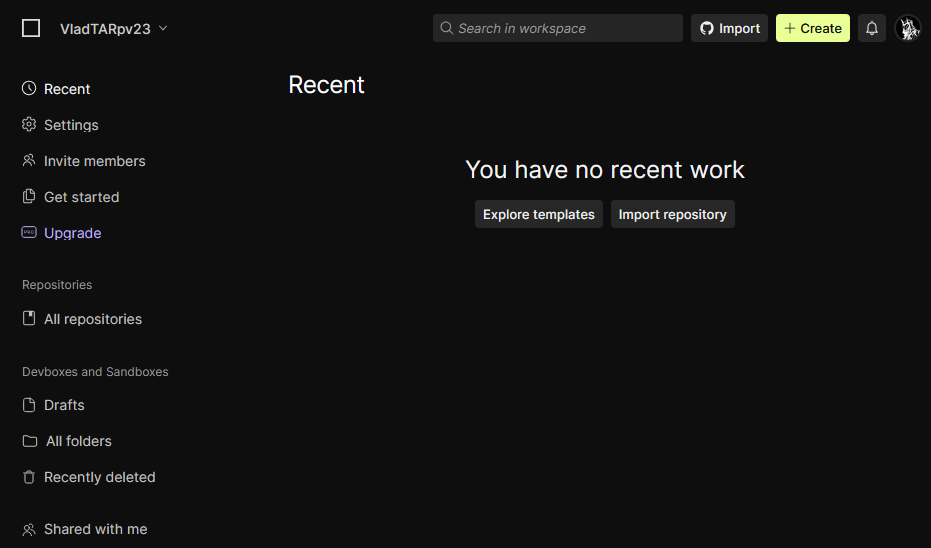Click the people icon beside Invite members

(29, 161)
